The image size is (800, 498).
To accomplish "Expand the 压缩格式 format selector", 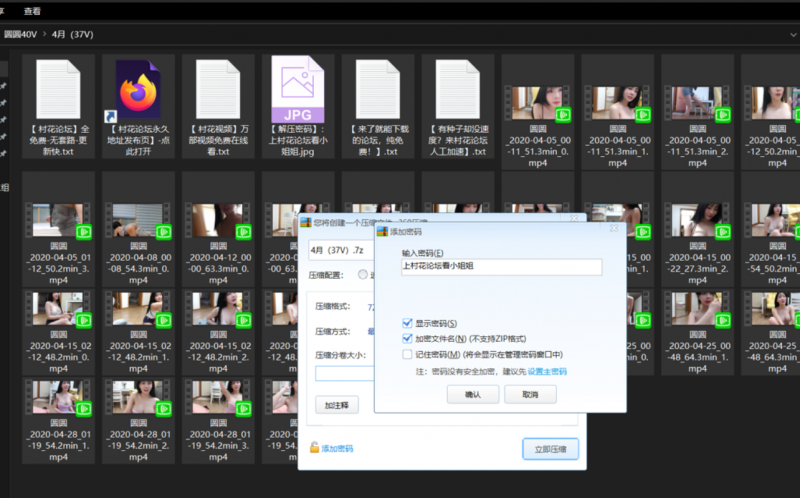I will [x=371, y=307].
